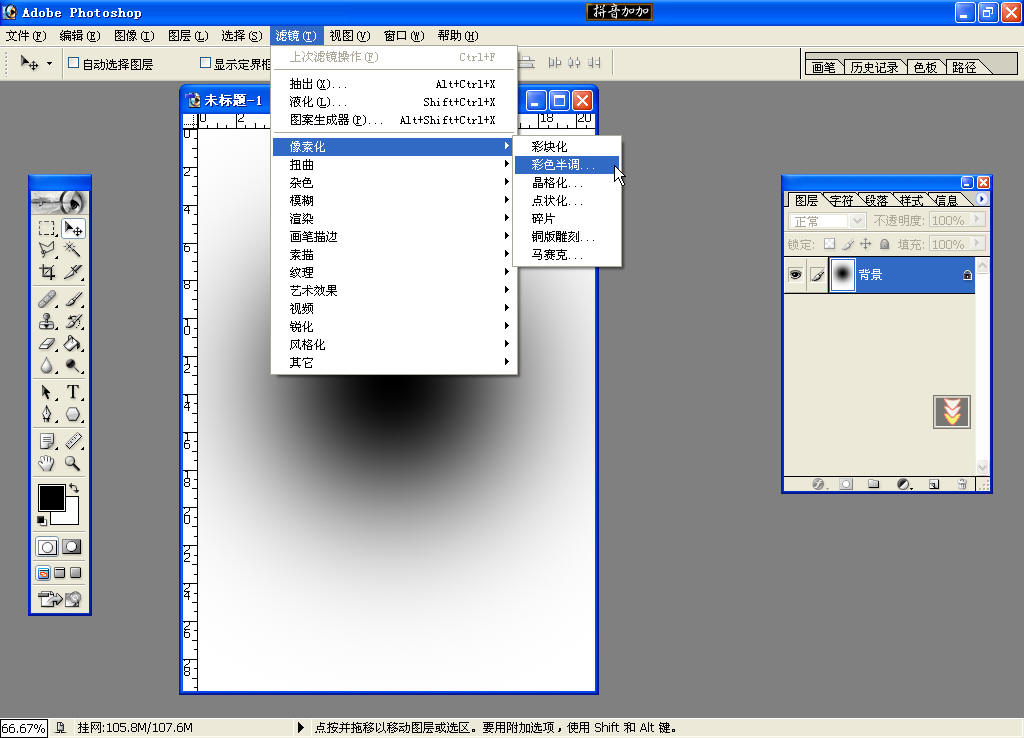The image size is (1024, 738).
Task: Open status bar info arrow menu
Action: [300, 727]
